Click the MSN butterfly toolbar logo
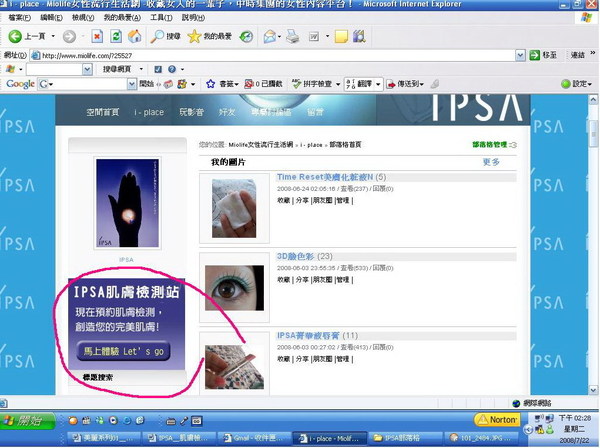Viewport: 600px width, 448px height. click(10, 69)
